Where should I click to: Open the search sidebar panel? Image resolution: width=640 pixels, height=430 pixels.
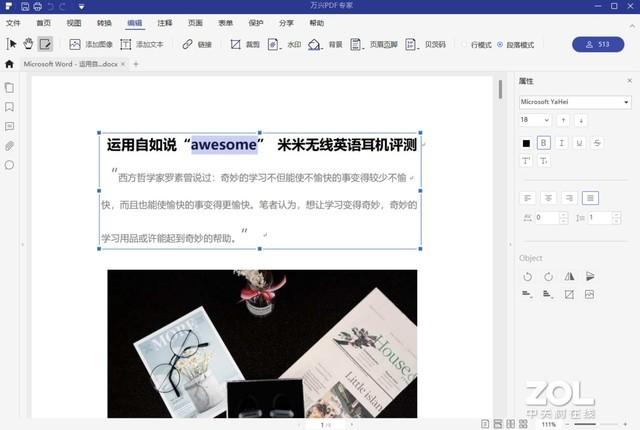click(9, 165)
